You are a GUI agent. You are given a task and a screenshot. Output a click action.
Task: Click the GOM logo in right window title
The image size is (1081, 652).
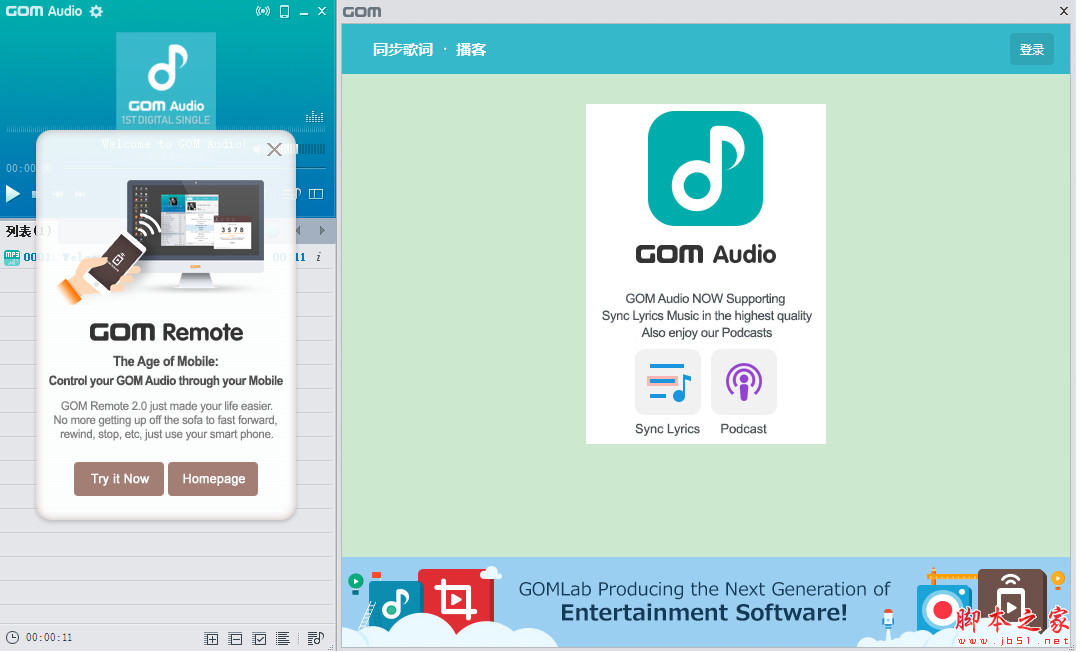coord(362,12)
